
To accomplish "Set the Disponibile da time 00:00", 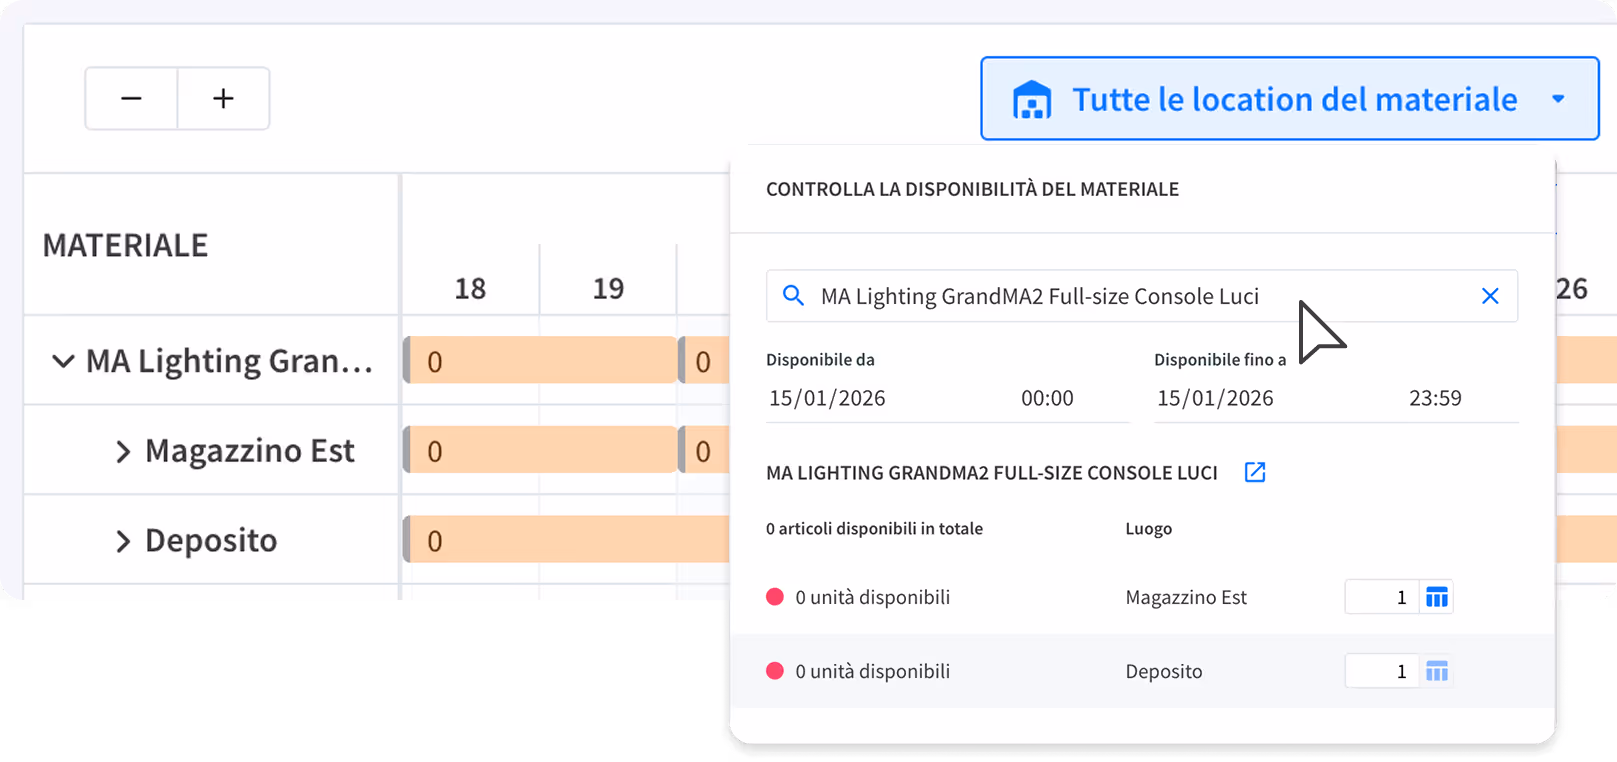I will (1047, 398).
